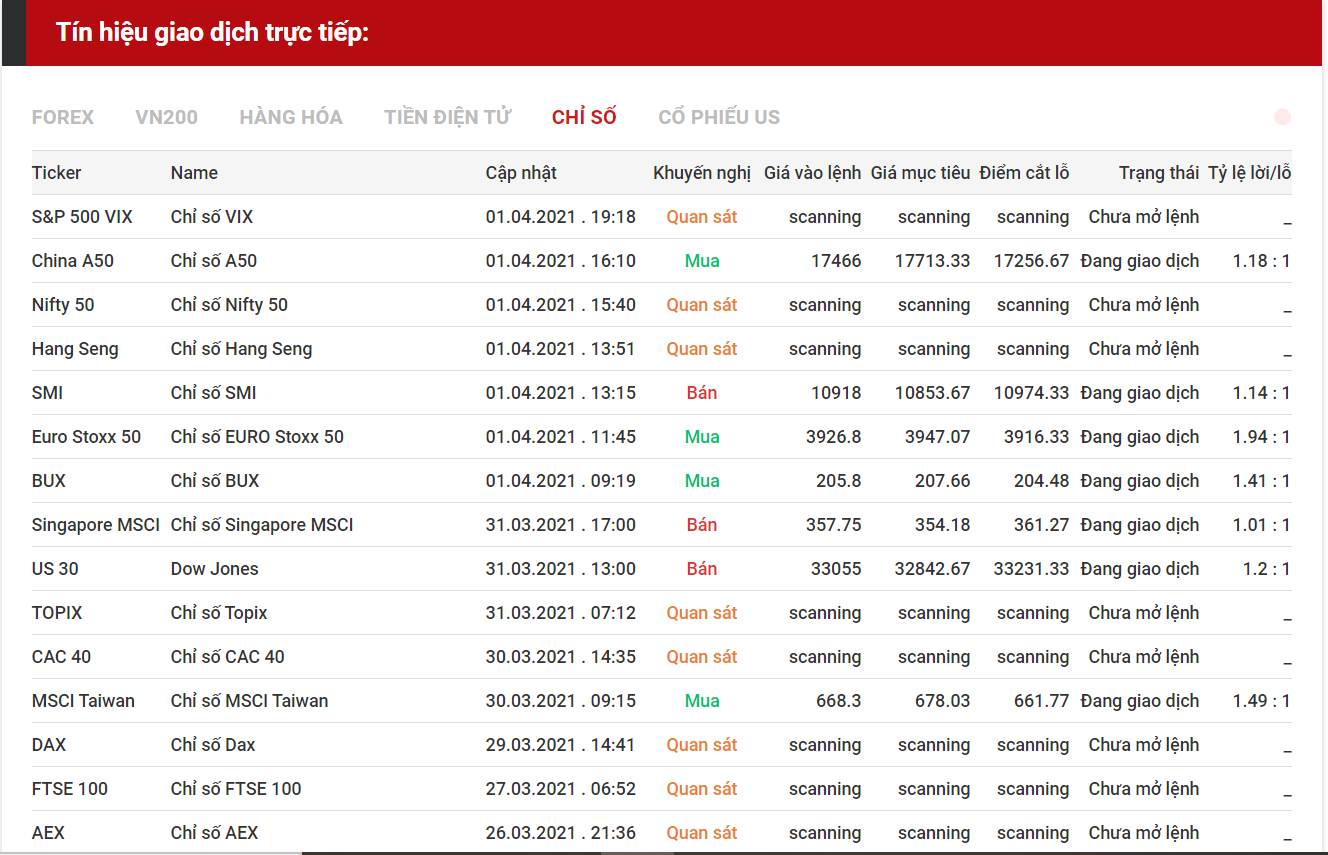Click the target price 207.66
The width and height of the screenshot is (1328, 855).
coord(942,481)
